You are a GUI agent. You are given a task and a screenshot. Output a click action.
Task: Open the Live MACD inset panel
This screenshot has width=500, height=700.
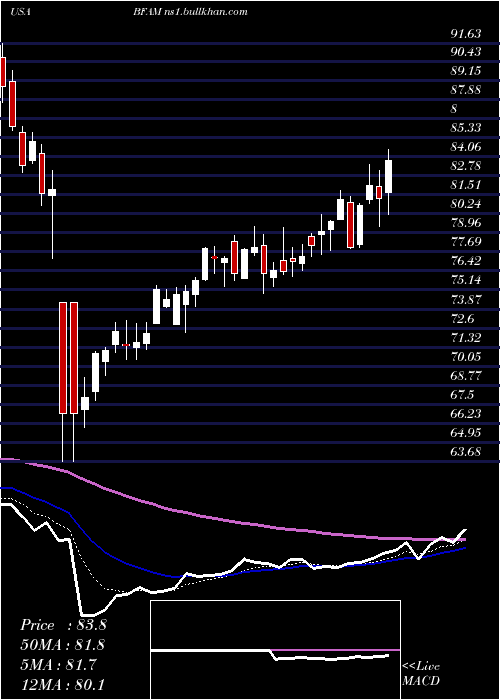coord(275,650)
